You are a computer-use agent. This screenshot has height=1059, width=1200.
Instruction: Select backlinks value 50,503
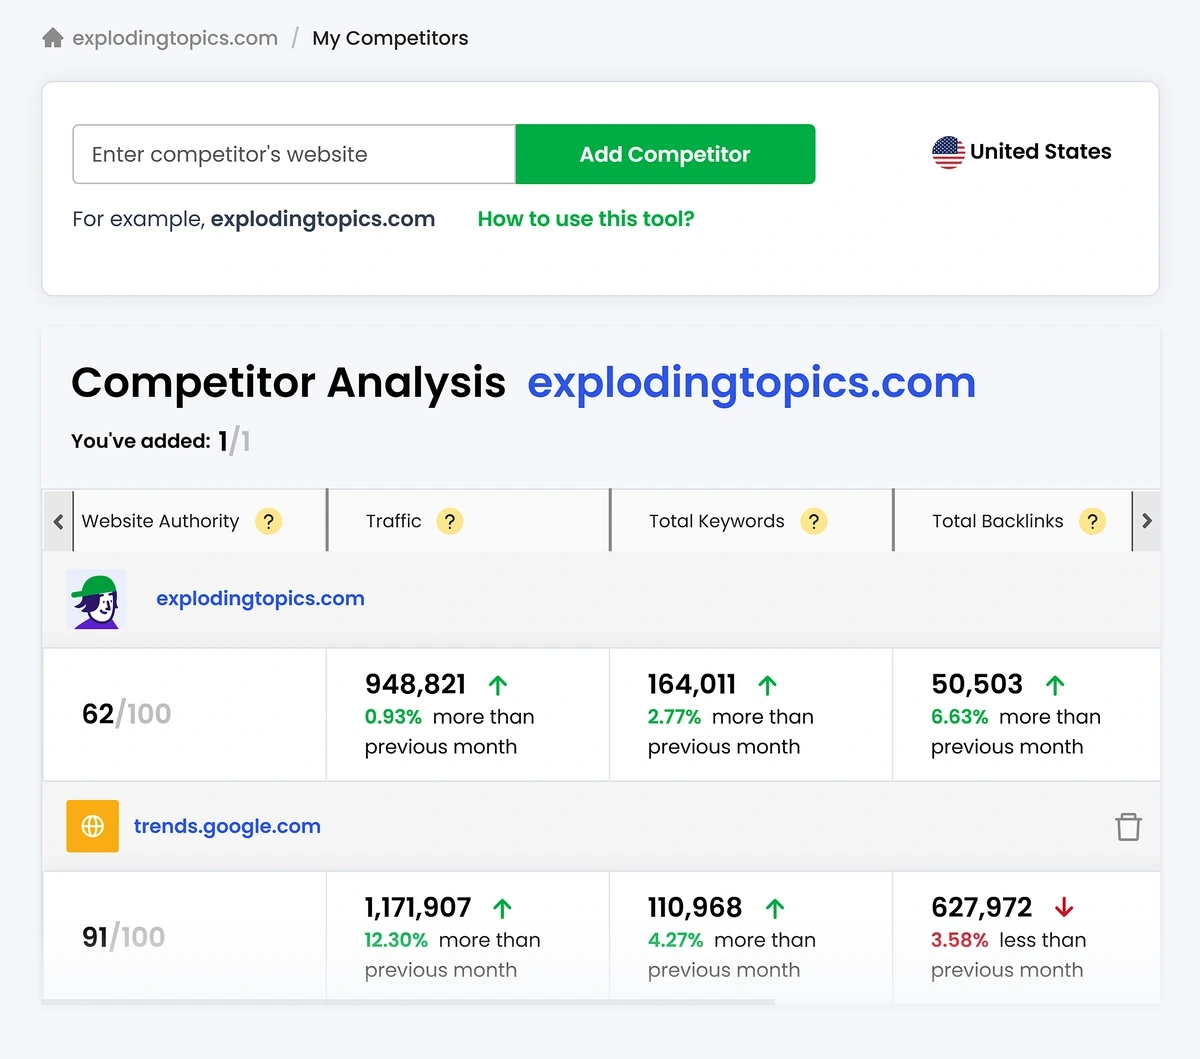(x=976, y=684)
